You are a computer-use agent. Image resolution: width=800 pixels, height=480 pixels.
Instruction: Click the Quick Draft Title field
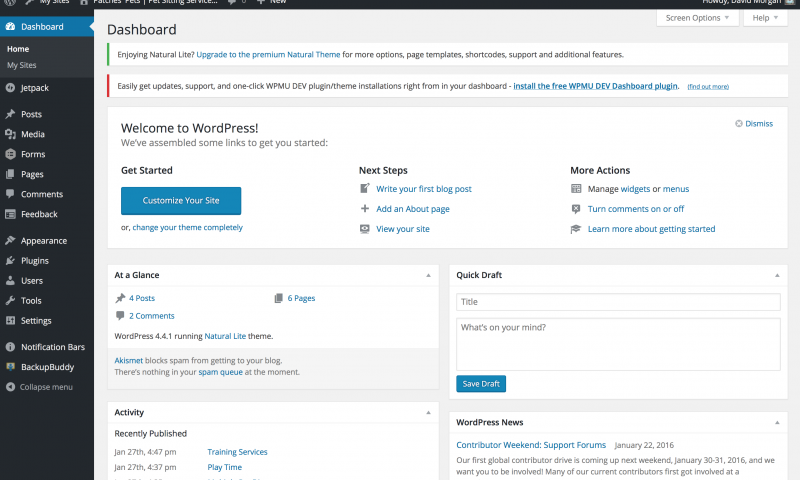pyautogui.click(x=618, y=302)
